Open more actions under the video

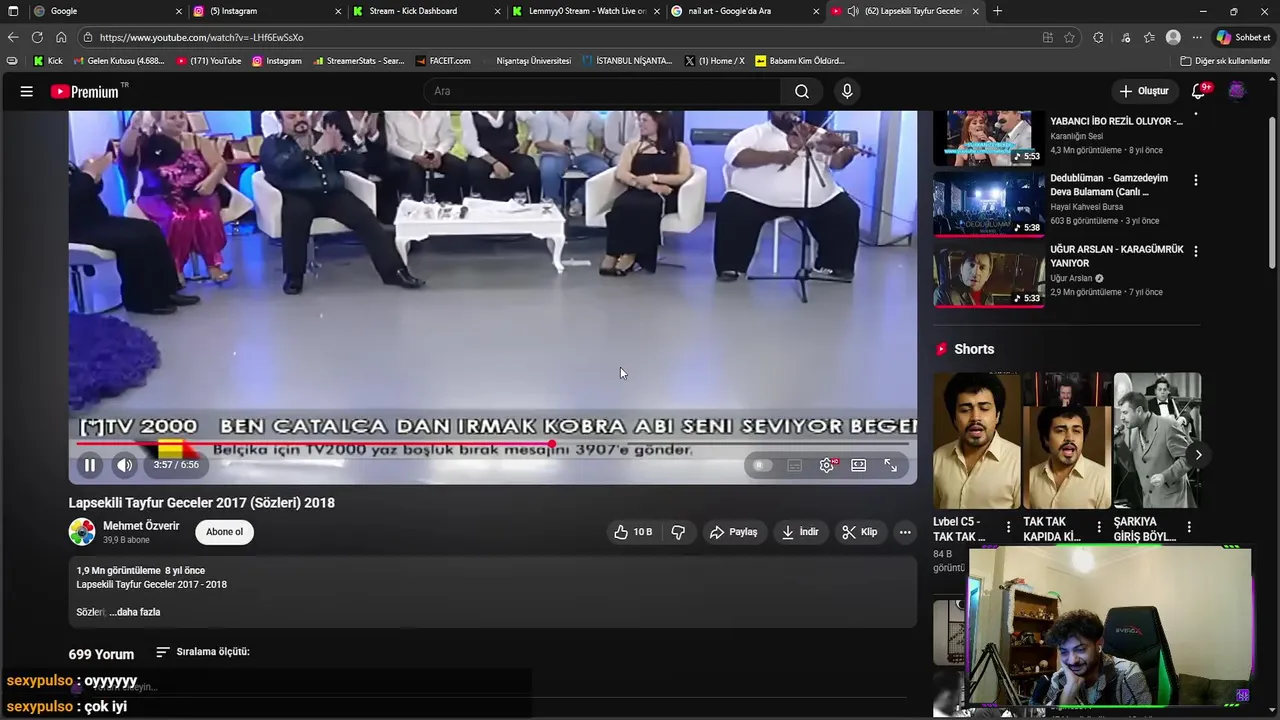905,532
